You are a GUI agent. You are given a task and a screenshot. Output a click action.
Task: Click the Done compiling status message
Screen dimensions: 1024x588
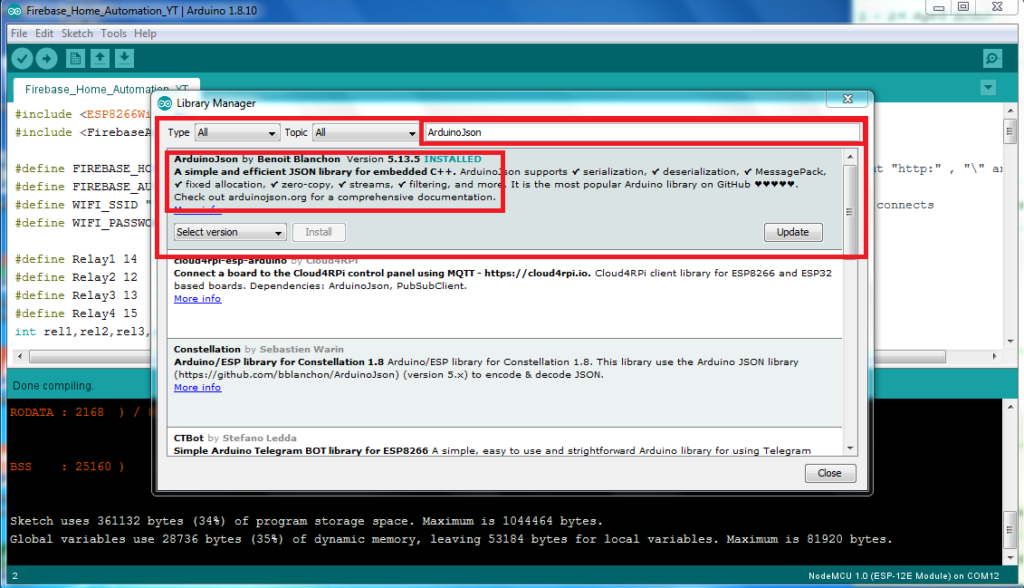click(54, 385)
